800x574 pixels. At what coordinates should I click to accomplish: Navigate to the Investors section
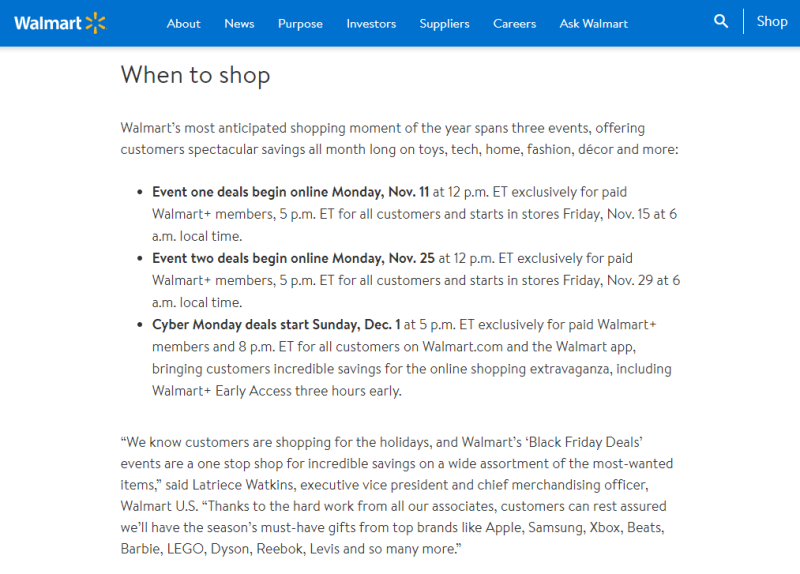tap(371, 23)
